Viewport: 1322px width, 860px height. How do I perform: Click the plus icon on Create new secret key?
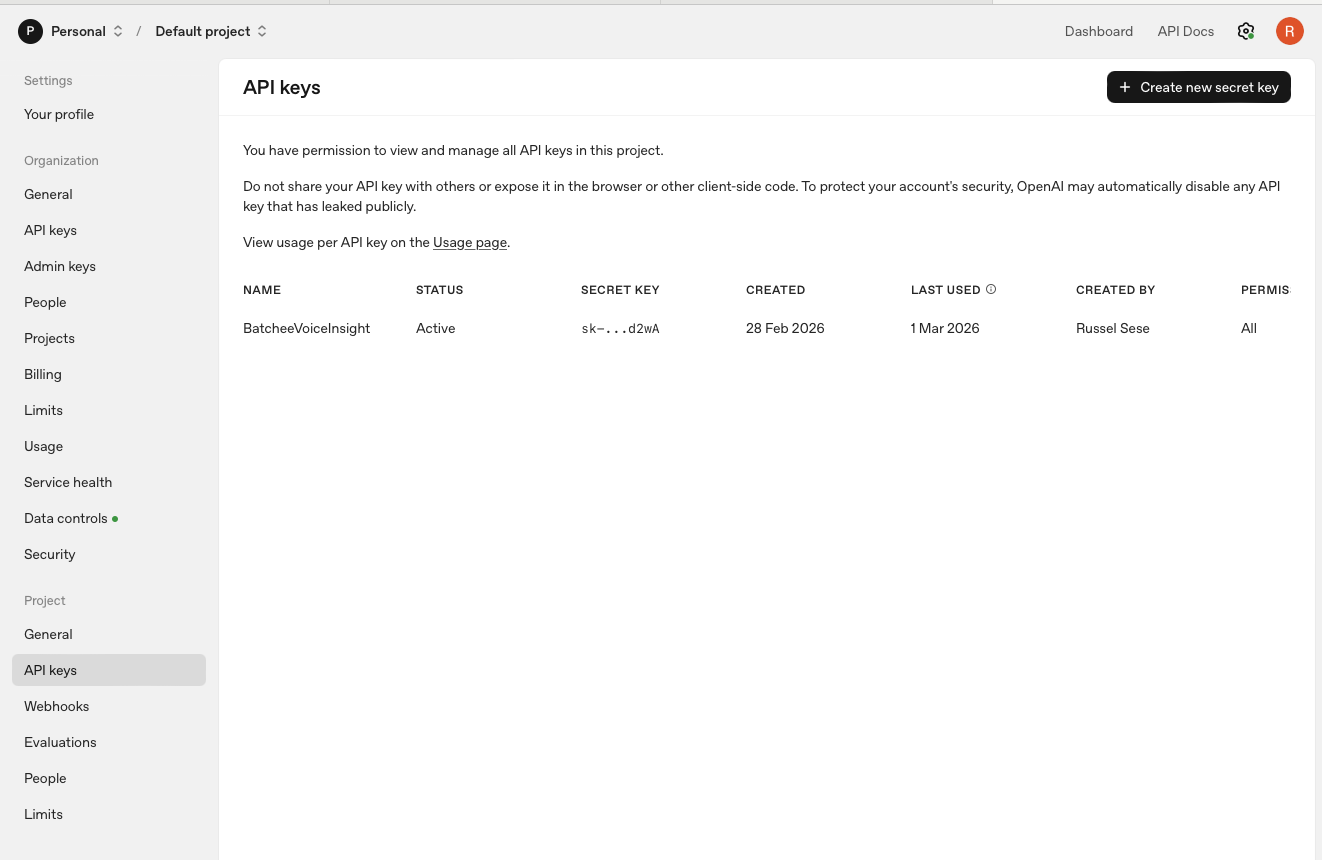[1127, 87]
